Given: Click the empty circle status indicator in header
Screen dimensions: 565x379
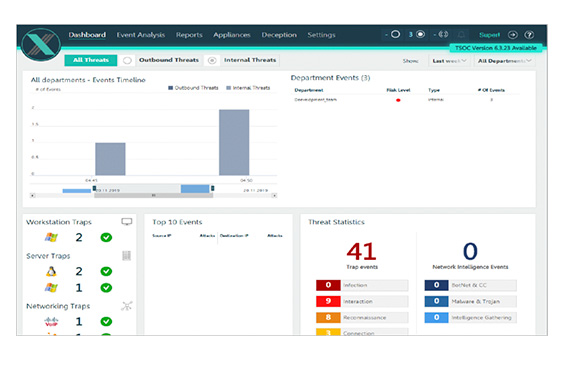Looking at the screenshot, I should 395,35.
